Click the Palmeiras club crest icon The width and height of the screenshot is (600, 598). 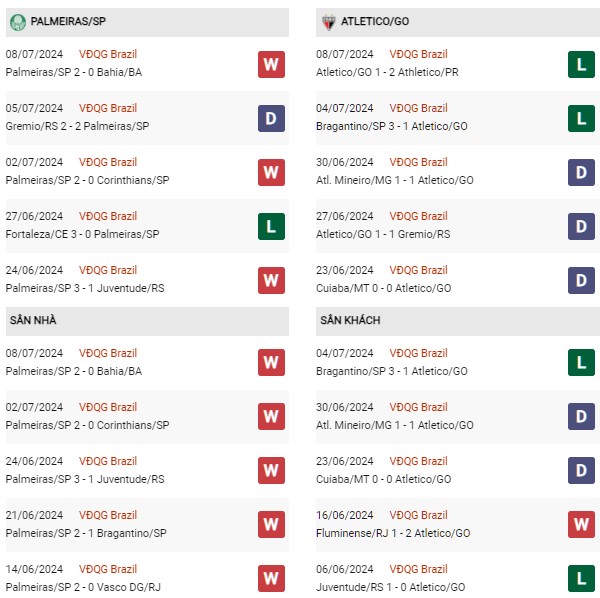[x=18, y=22]
